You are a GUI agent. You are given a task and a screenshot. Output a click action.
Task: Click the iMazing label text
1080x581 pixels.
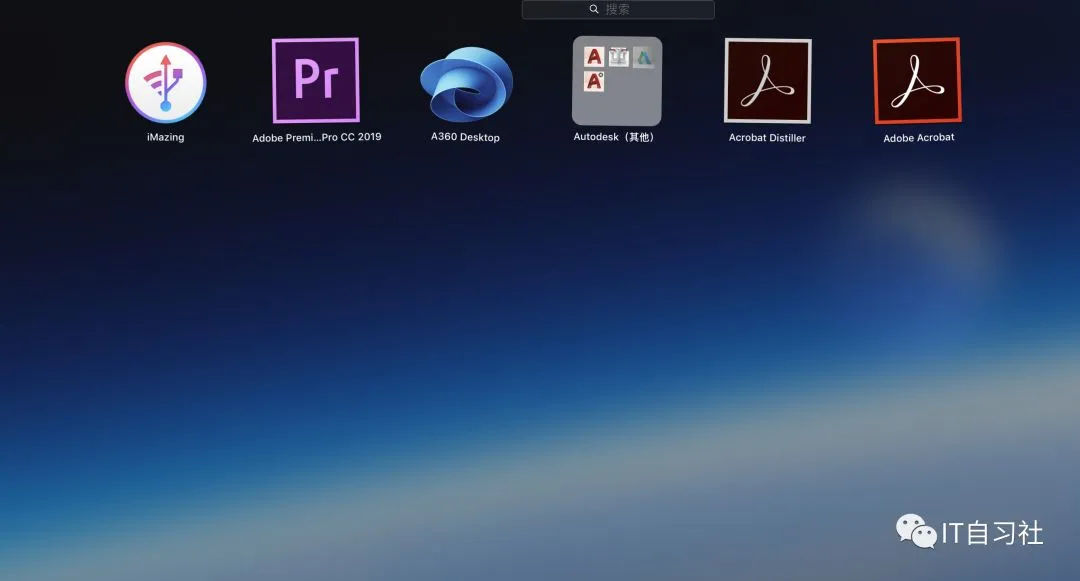pos(165,137)
